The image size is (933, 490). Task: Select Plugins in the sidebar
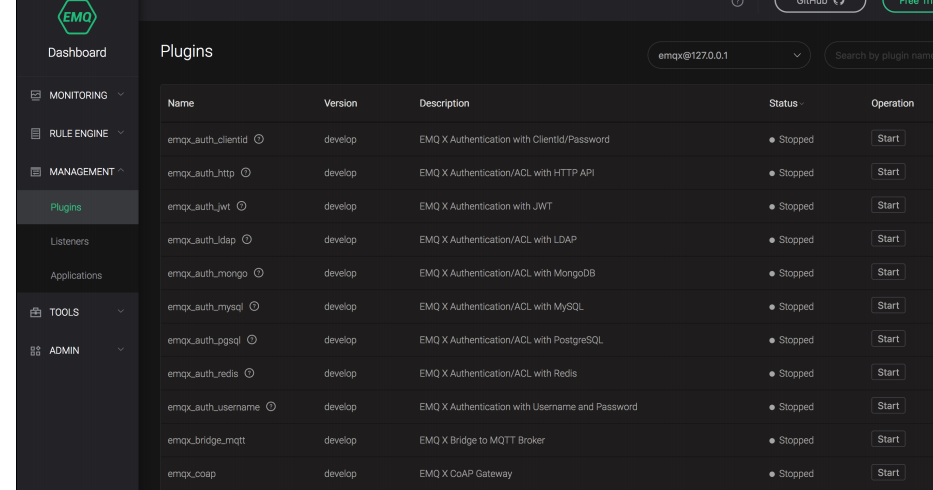(x=77, y=207)
